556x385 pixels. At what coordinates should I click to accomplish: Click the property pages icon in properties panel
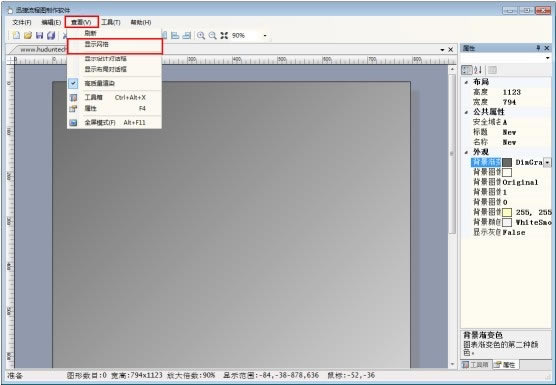[492, 70]
